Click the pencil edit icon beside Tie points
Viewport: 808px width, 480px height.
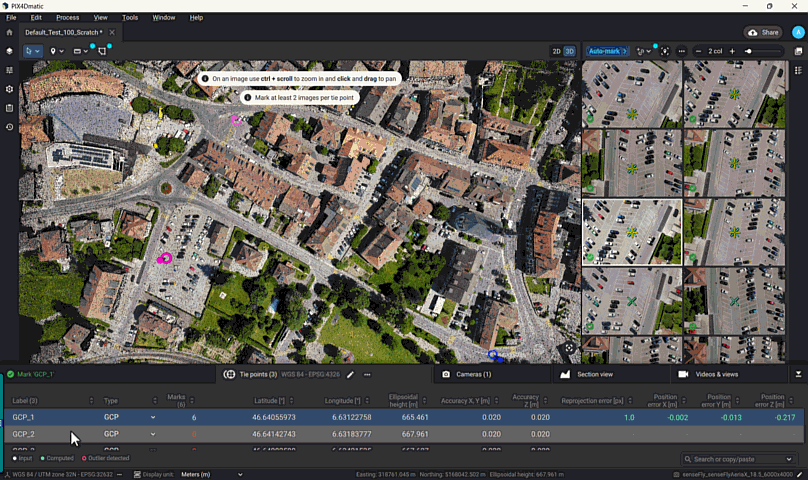350,374
